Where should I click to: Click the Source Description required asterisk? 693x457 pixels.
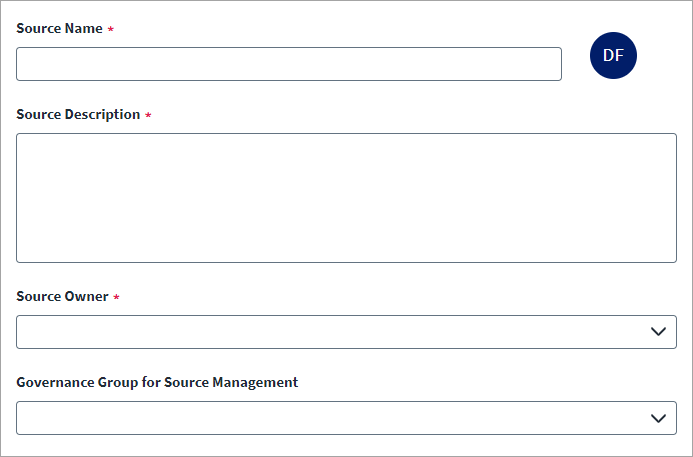coord(148,116)
